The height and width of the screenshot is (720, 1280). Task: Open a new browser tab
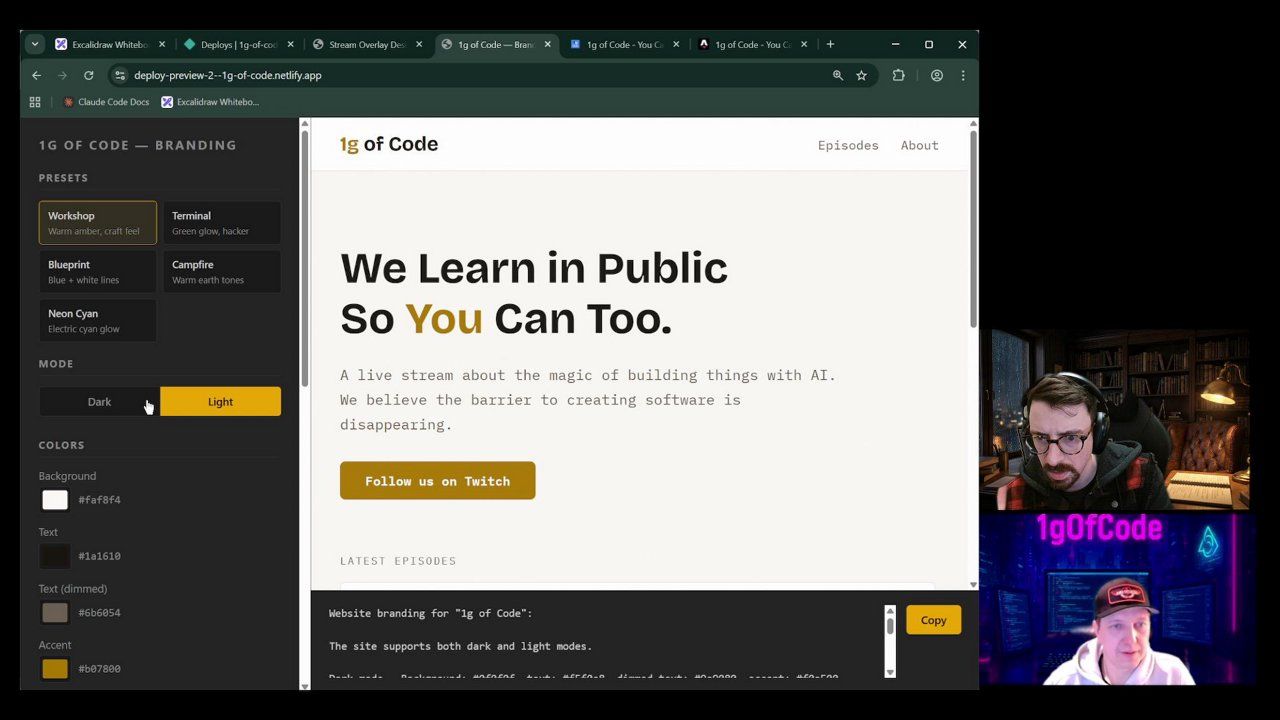point(830,44)
